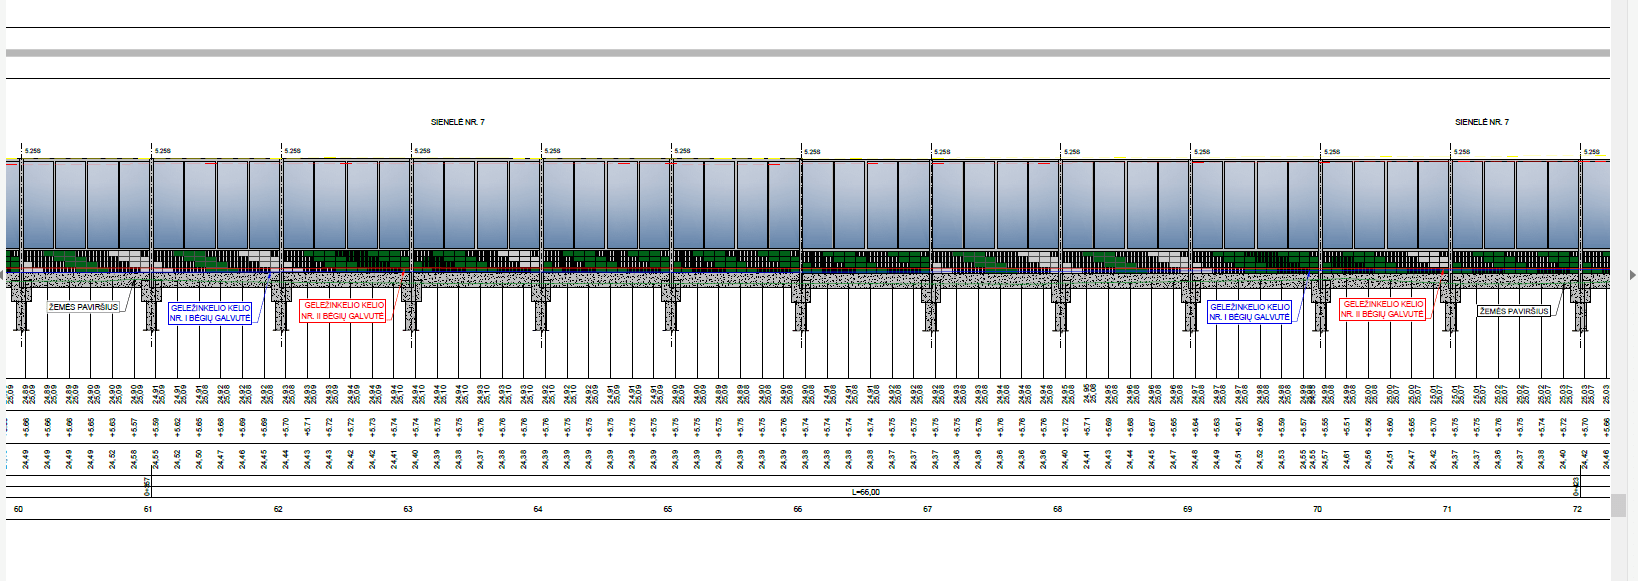
Task: Click station number 70 on the axis
Action: point(1317,509)
